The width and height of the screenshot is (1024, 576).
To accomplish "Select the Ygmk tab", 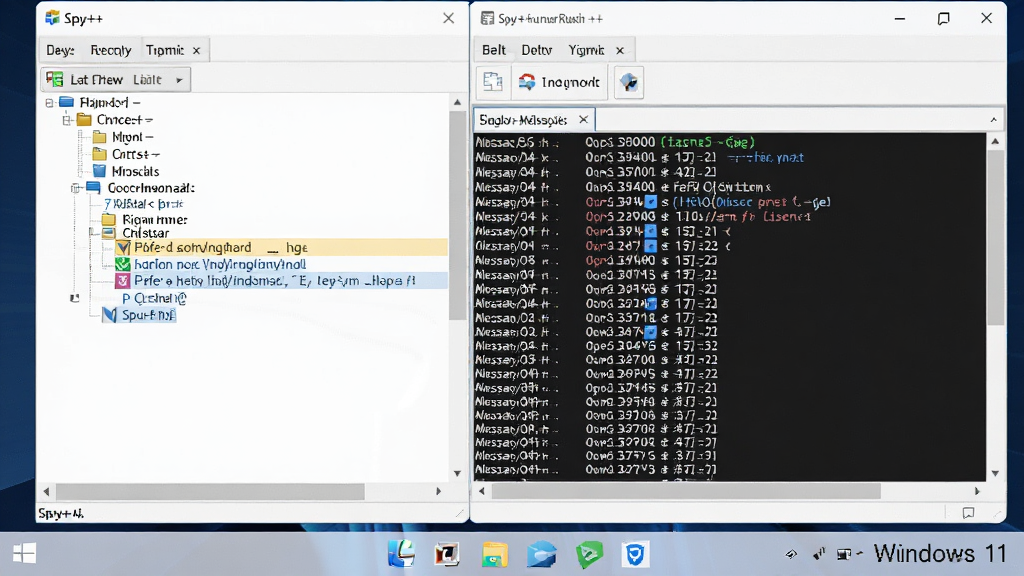I will (586, 50).
